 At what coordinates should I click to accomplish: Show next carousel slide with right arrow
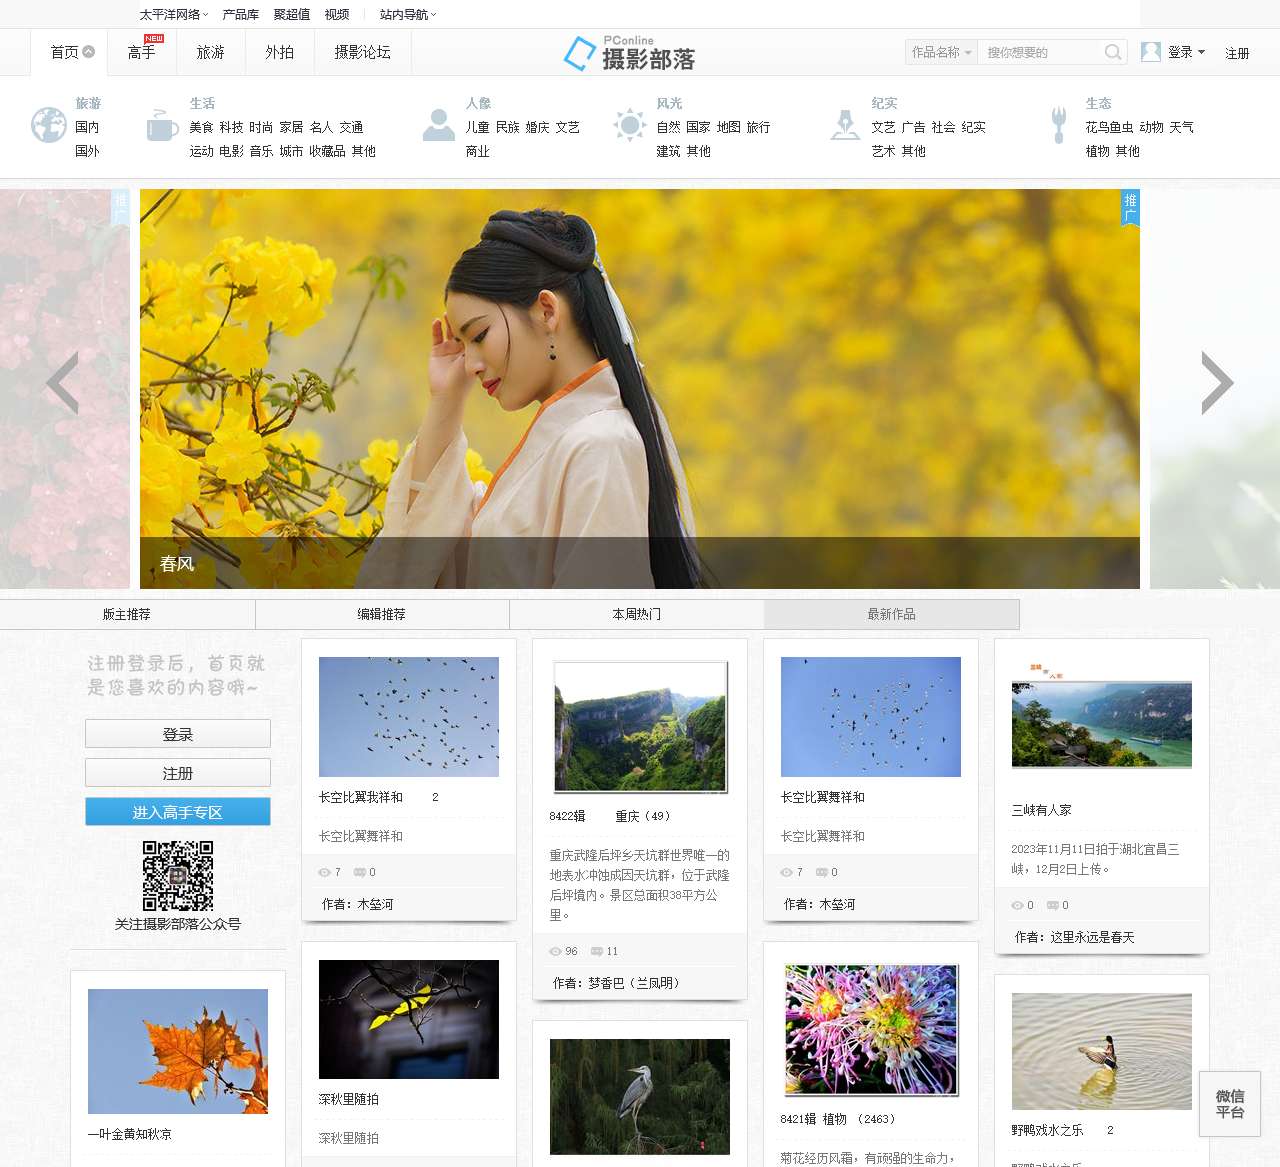click(x=1217, y=383)
